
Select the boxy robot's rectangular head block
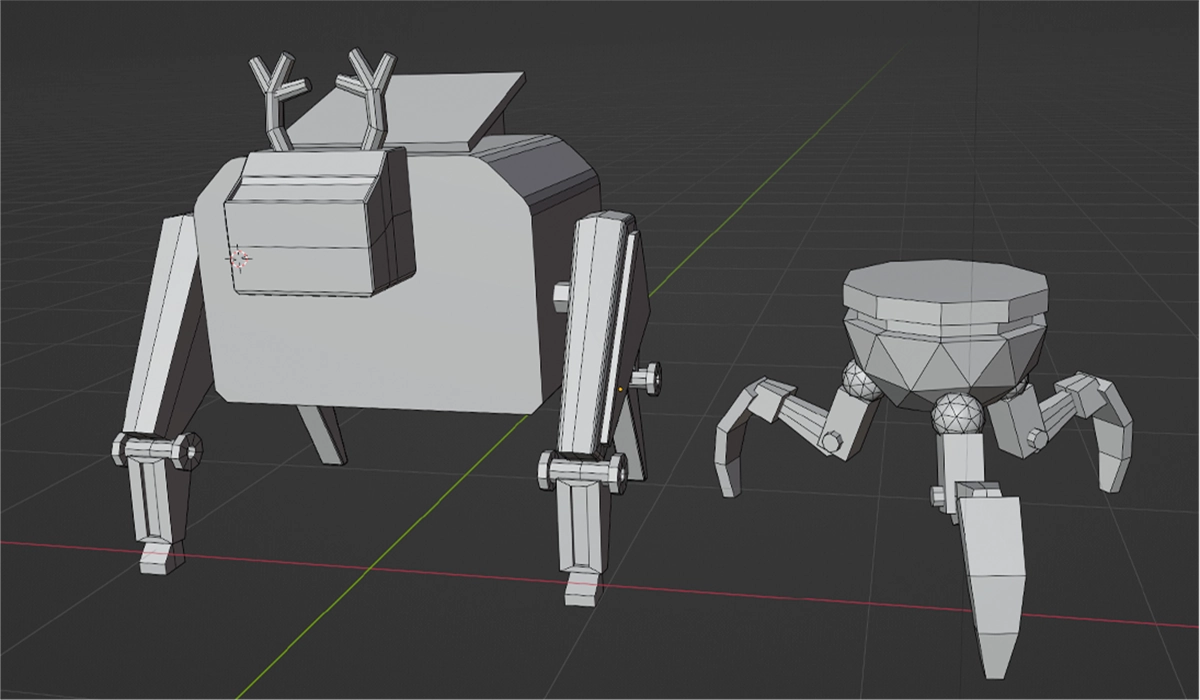click(x=318, y=221)
